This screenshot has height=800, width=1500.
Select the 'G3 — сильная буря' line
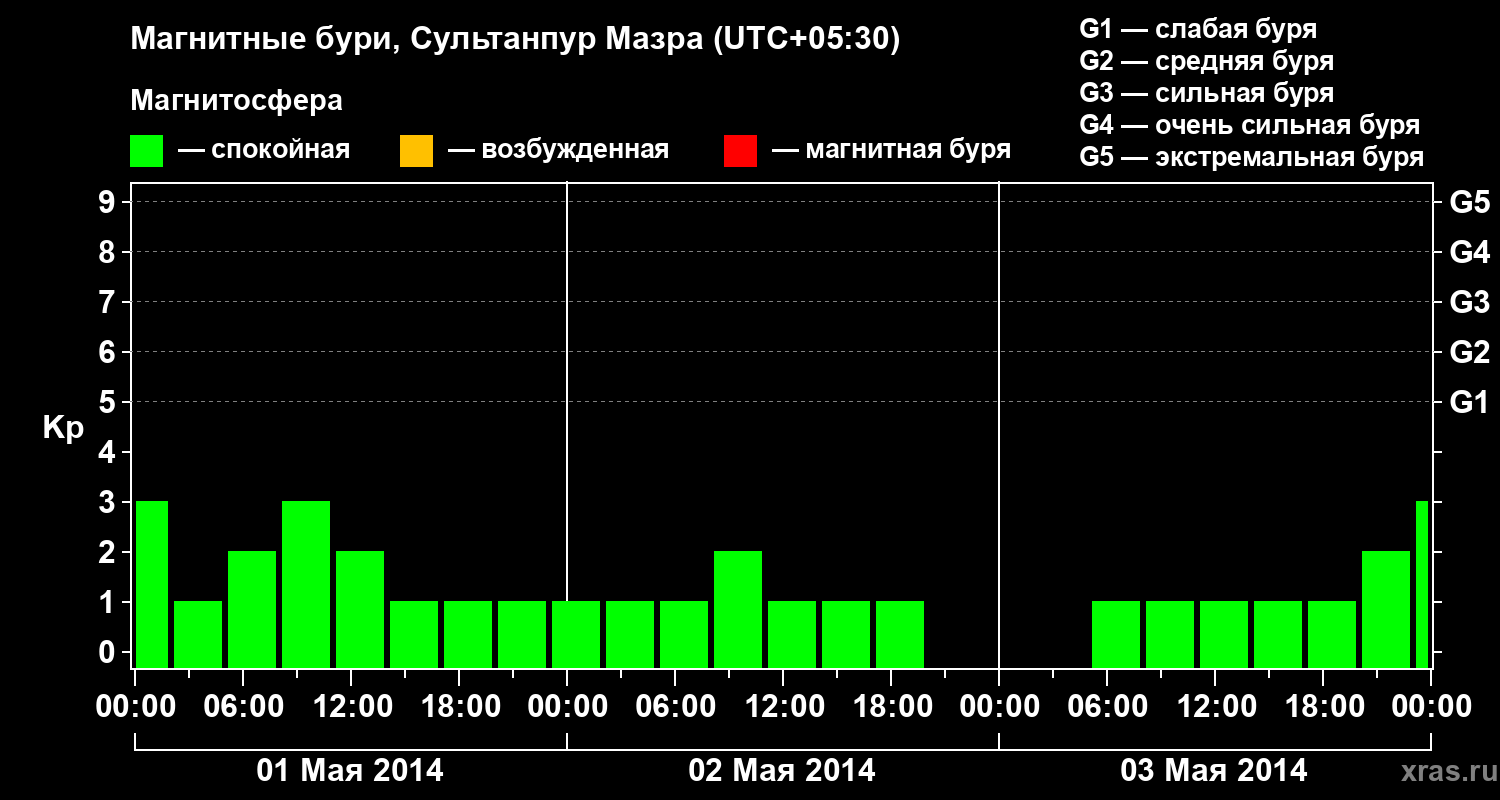click(1206, 93)
